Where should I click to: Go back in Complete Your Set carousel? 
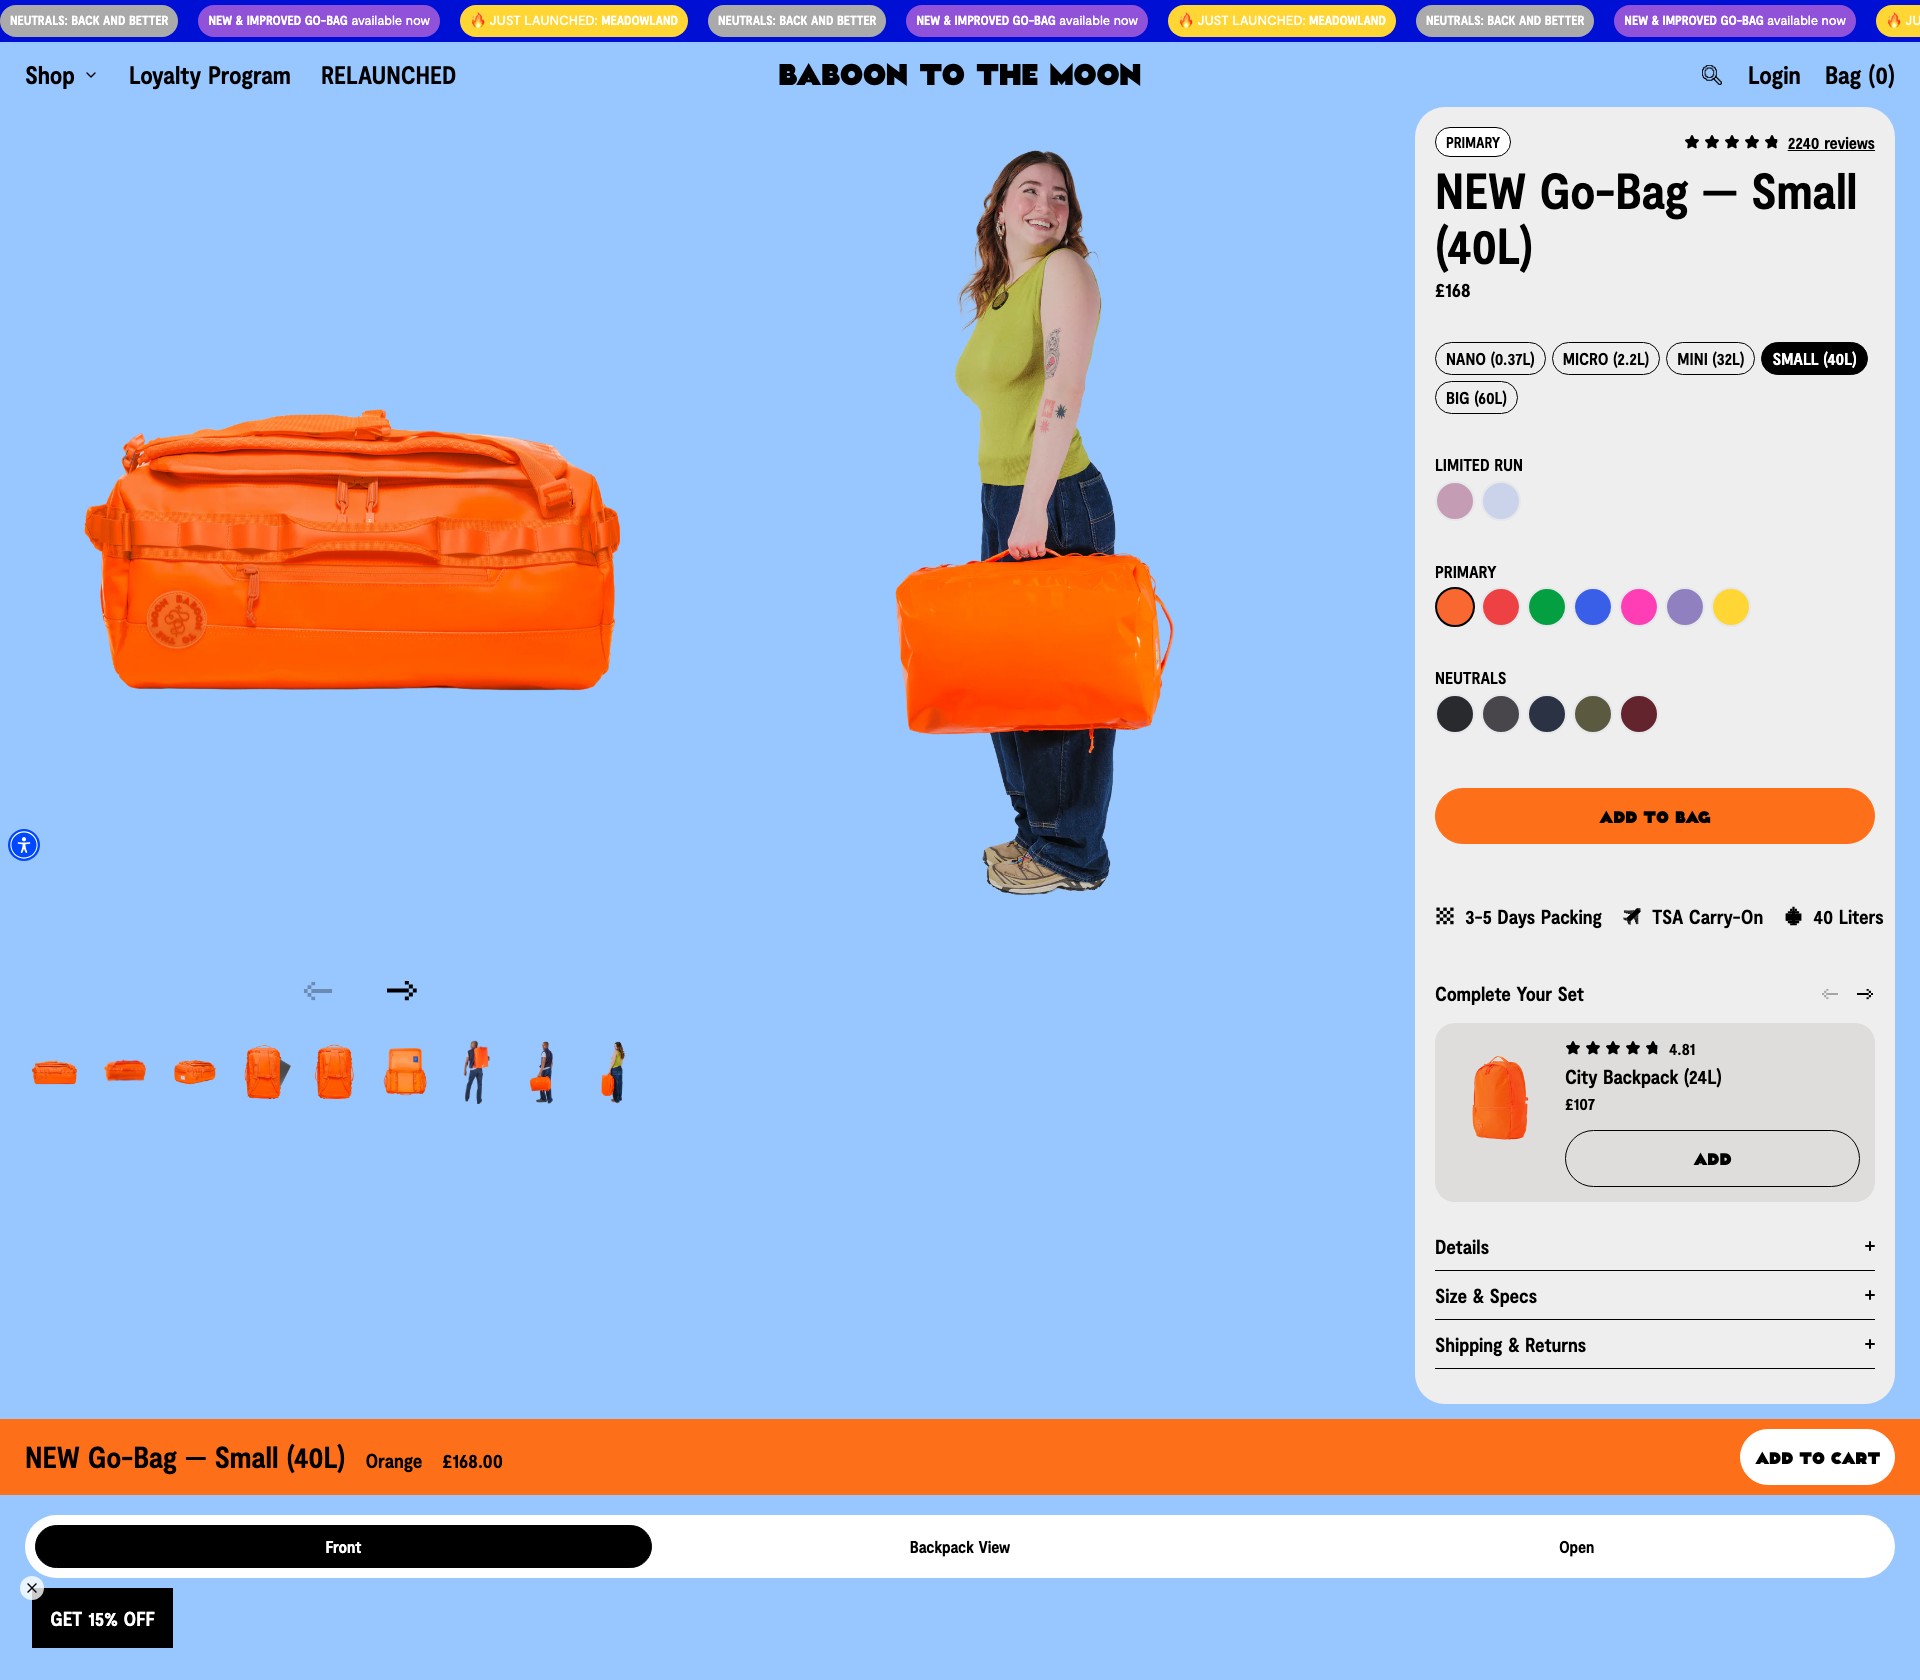(1830, 994)
